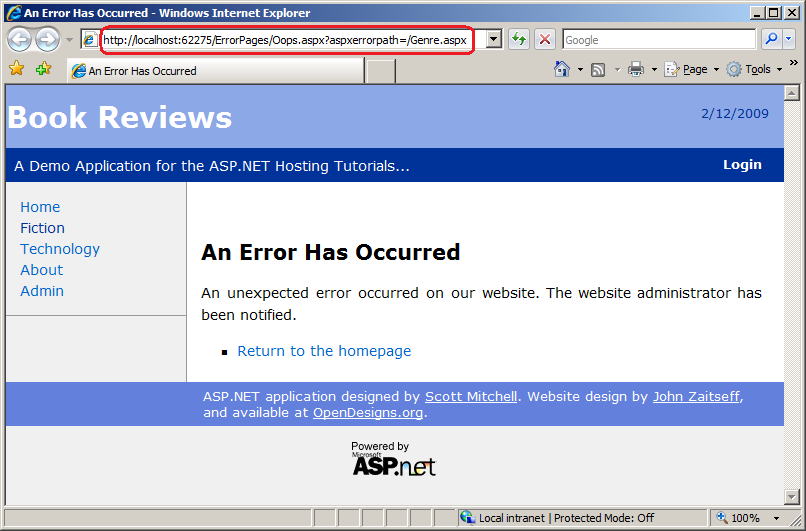Image resolution: width=806 pixels, height=531 pixels.
Task: Open the Favorites Center star icon
Action: 16,69
